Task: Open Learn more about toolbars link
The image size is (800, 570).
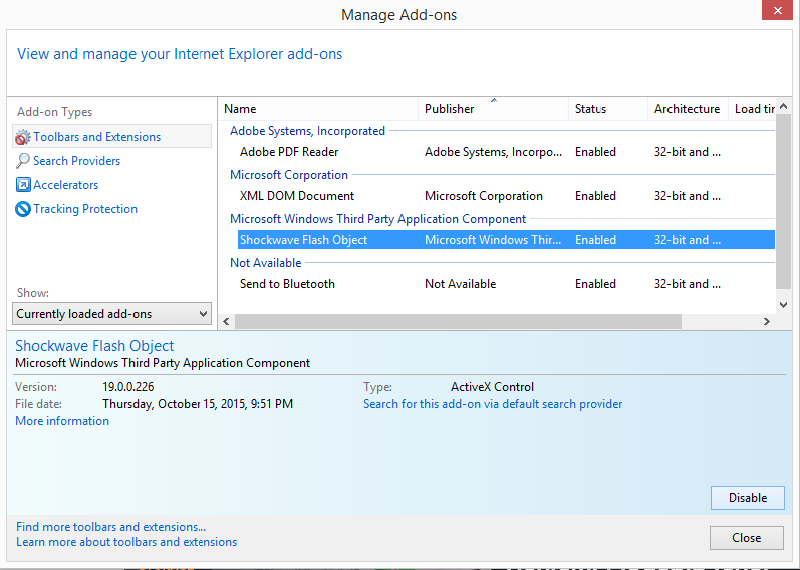Action: click(126, 542)
